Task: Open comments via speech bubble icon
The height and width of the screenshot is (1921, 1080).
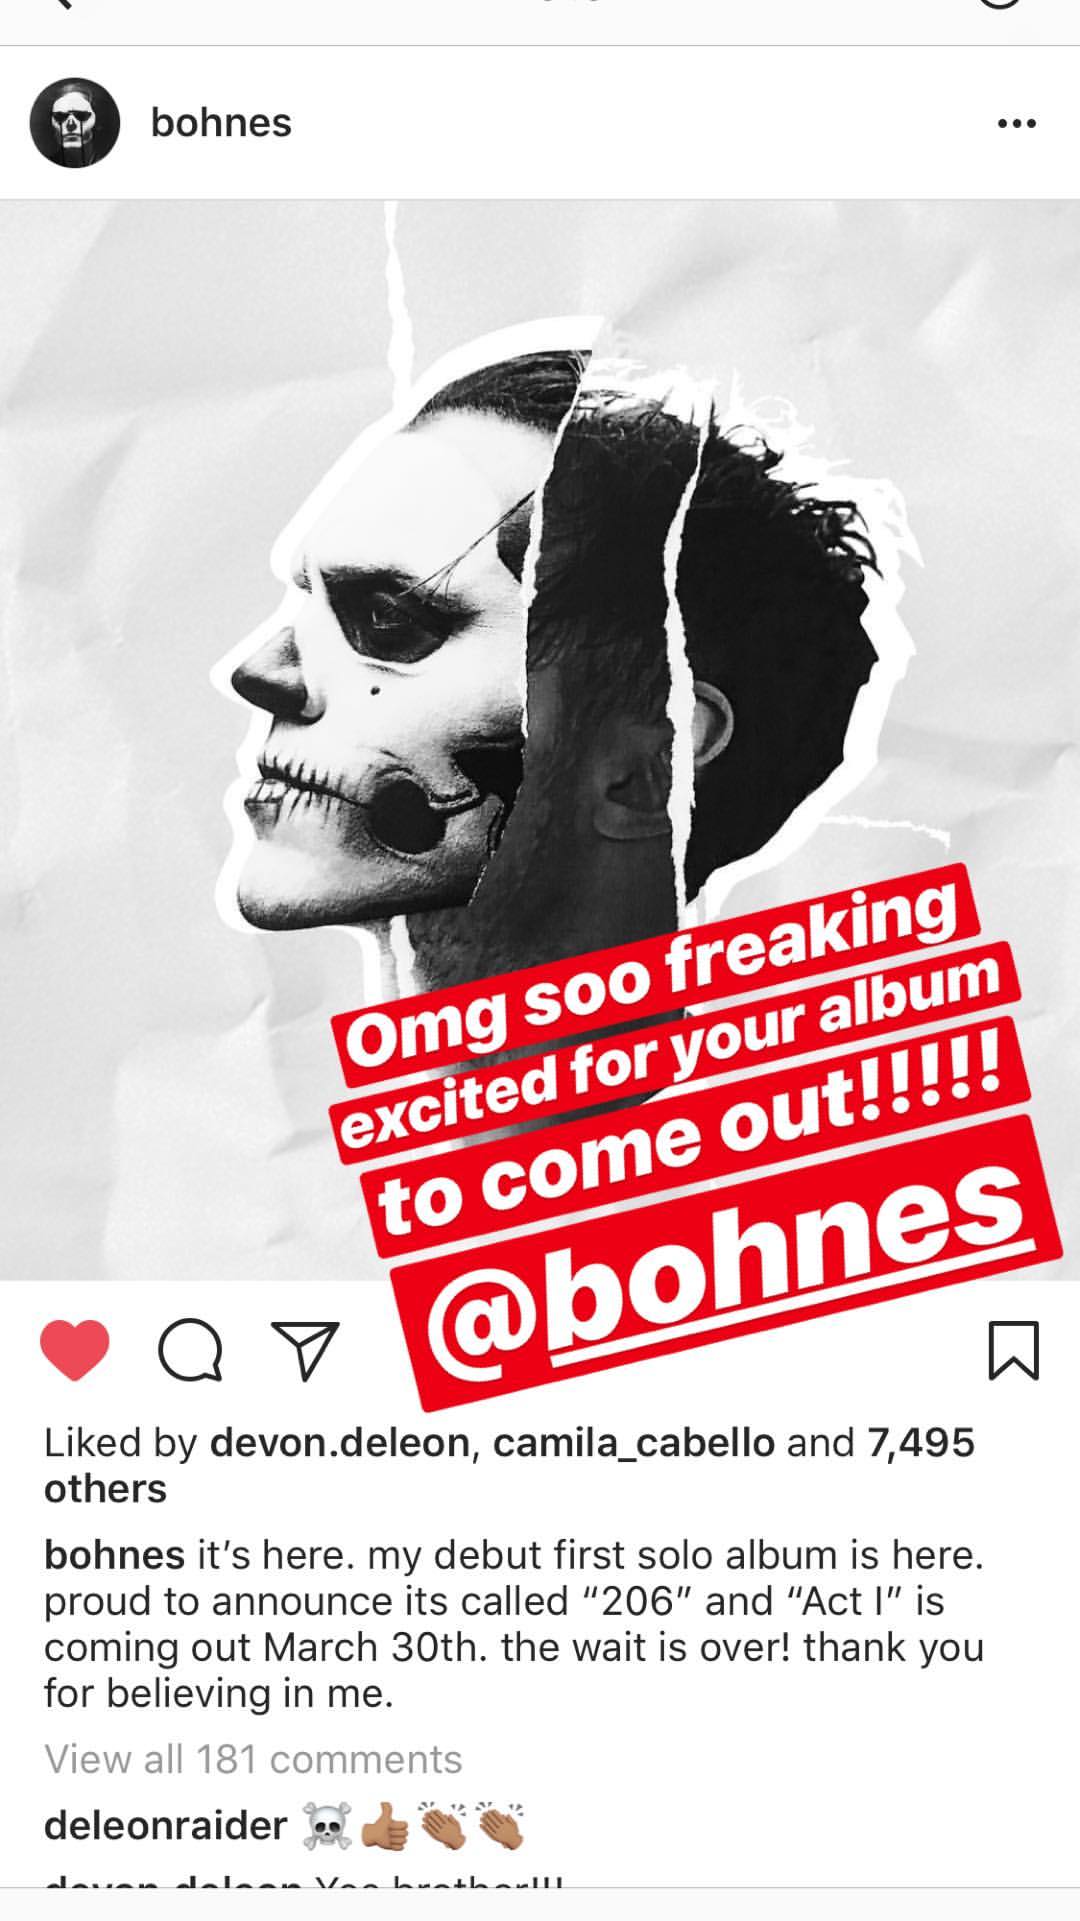Action: coord(191,1350)
